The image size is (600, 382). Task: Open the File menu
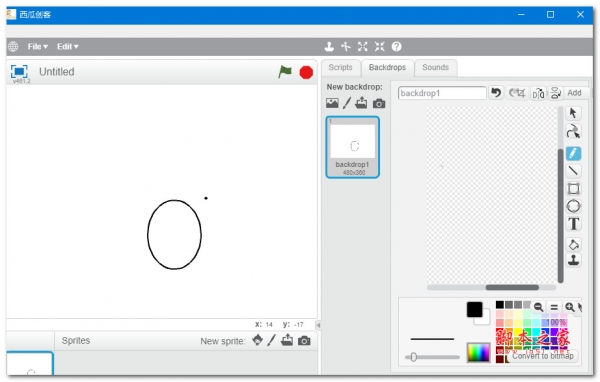pyautogui.click(x=38, y=47)
